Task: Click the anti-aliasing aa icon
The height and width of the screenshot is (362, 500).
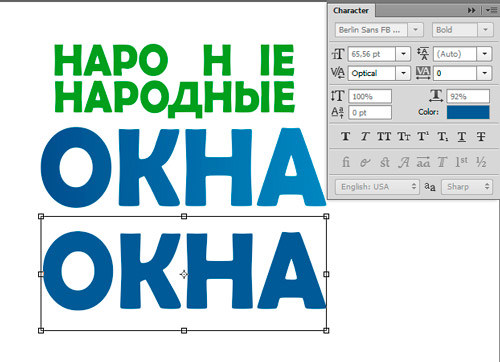Action: tap(430, 187)
